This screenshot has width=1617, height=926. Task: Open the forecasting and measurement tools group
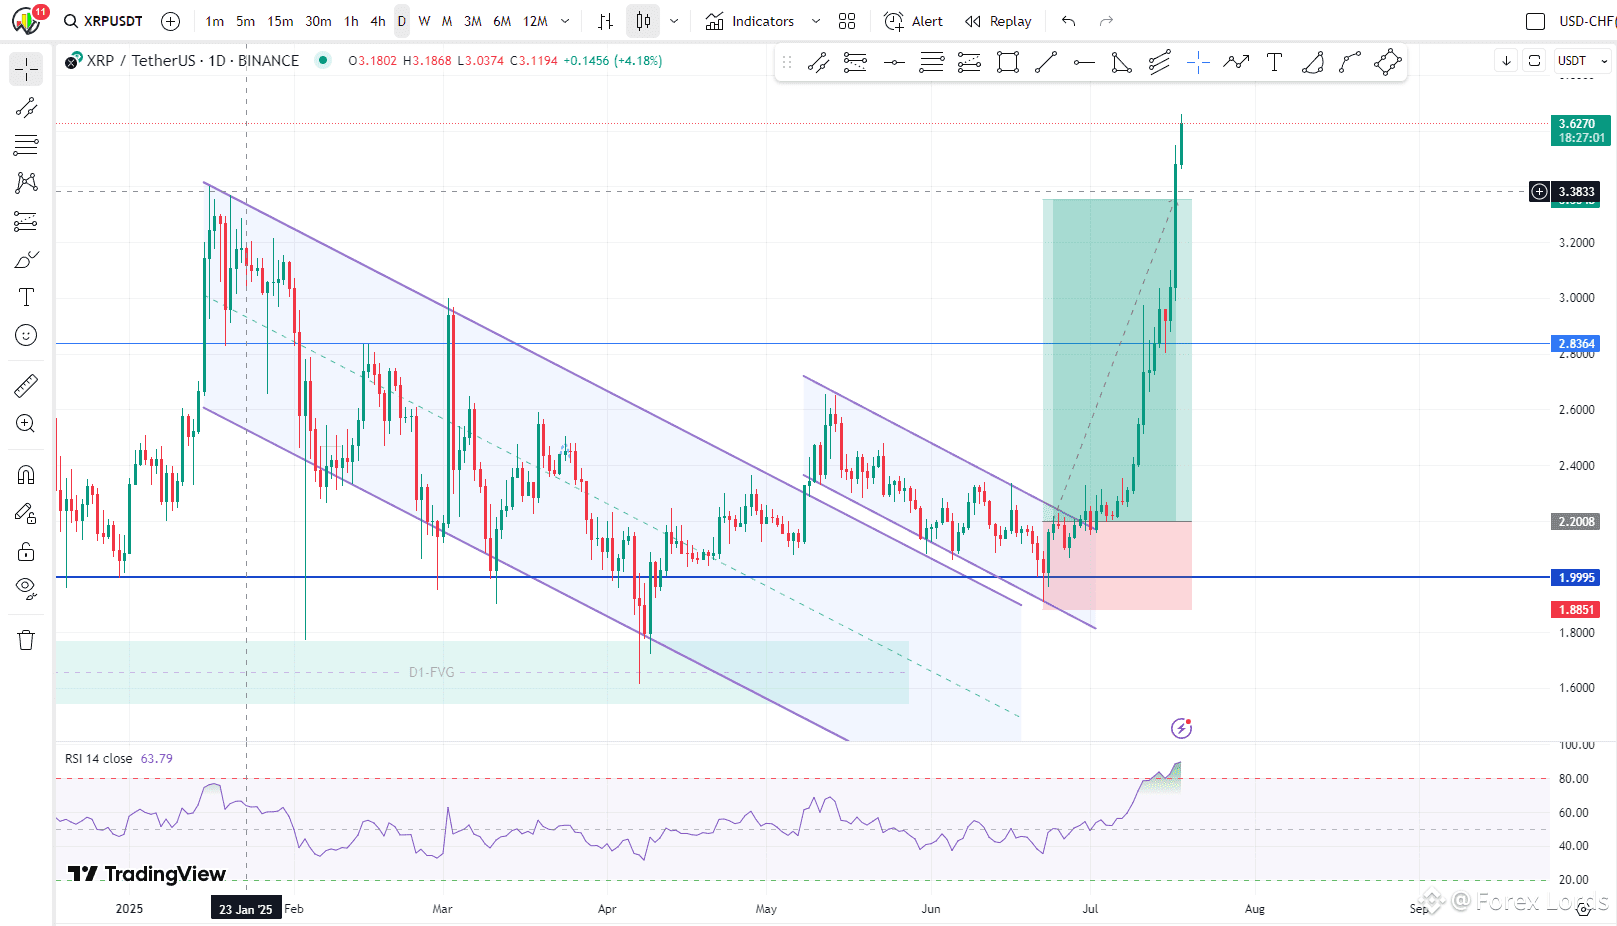[26, 221]
